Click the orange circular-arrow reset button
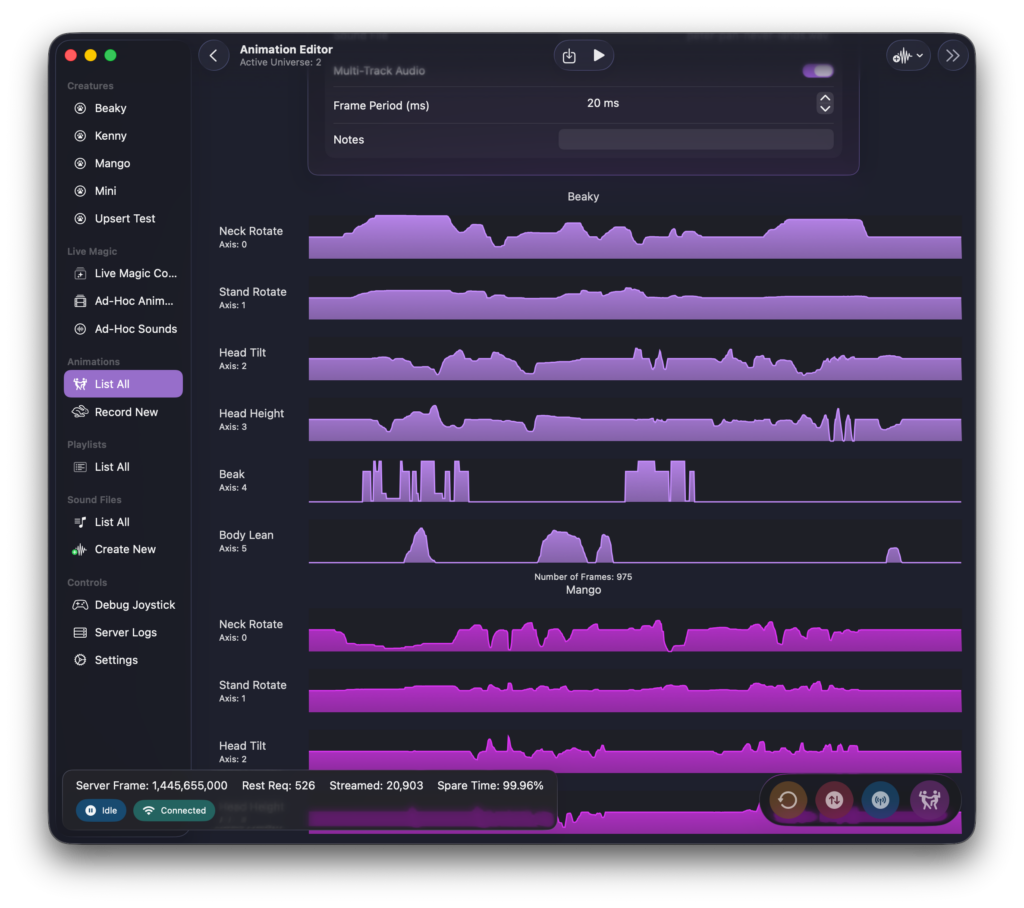 pos(787,800)
